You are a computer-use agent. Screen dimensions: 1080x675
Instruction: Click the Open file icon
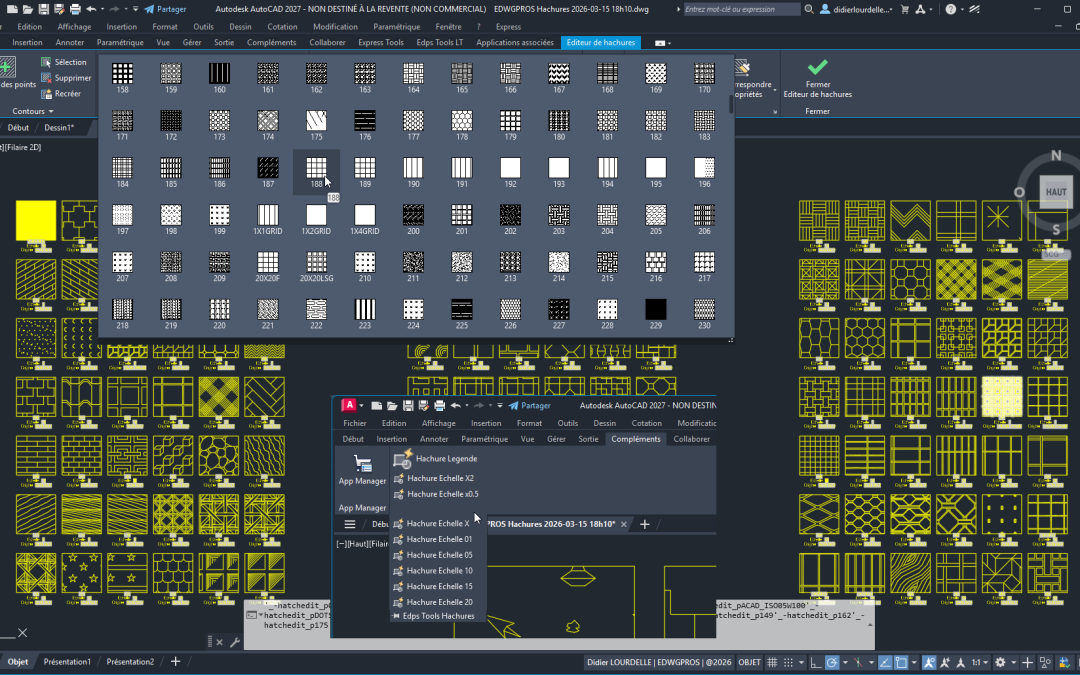(x=28, y=9)
